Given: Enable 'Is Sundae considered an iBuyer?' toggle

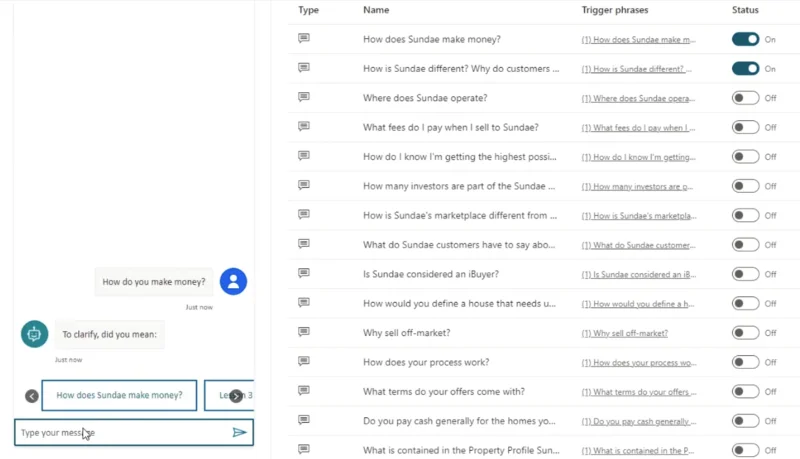Looking at the screenshot, I should pos(745,274).
